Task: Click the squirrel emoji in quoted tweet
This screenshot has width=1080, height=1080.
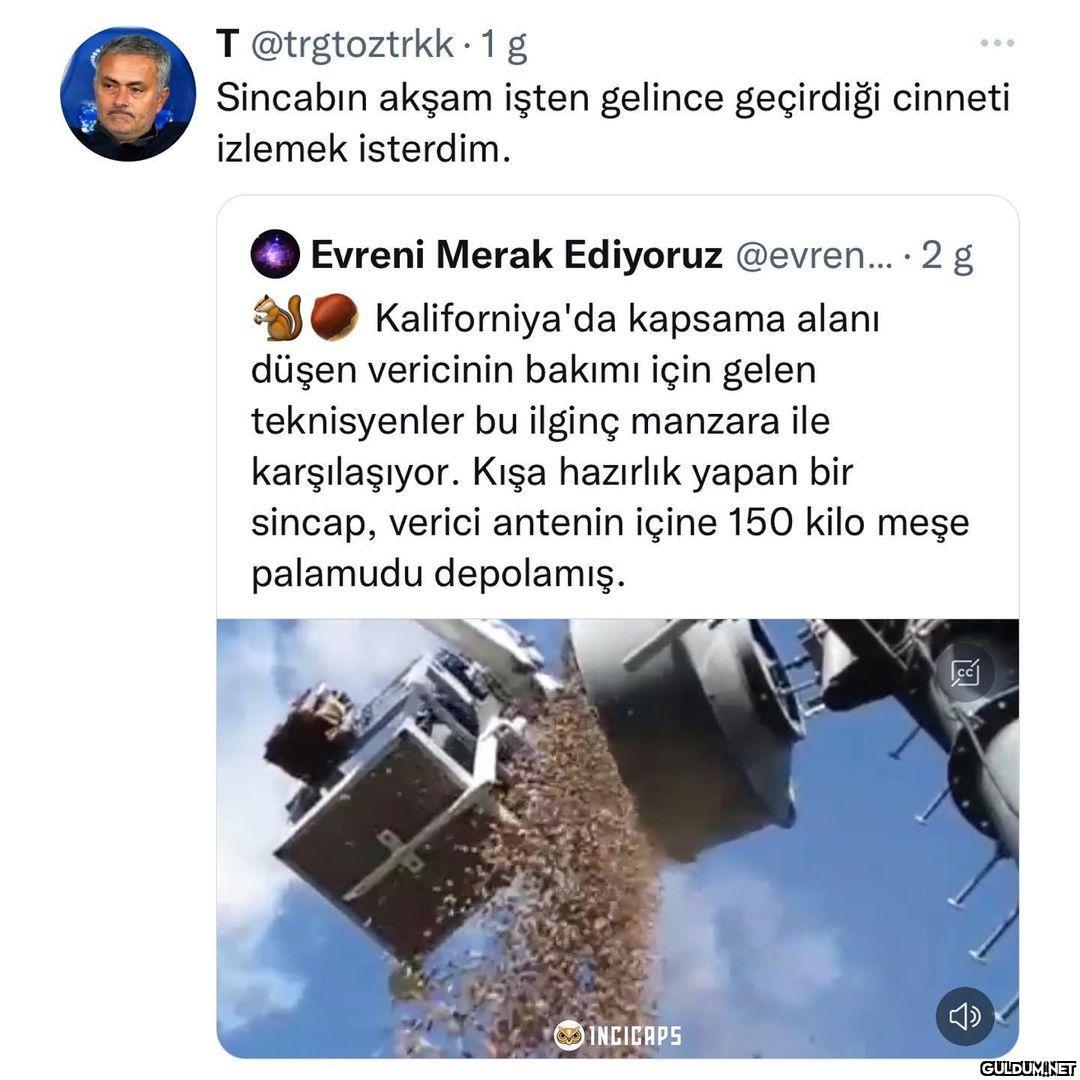Action: click(278, 317)
